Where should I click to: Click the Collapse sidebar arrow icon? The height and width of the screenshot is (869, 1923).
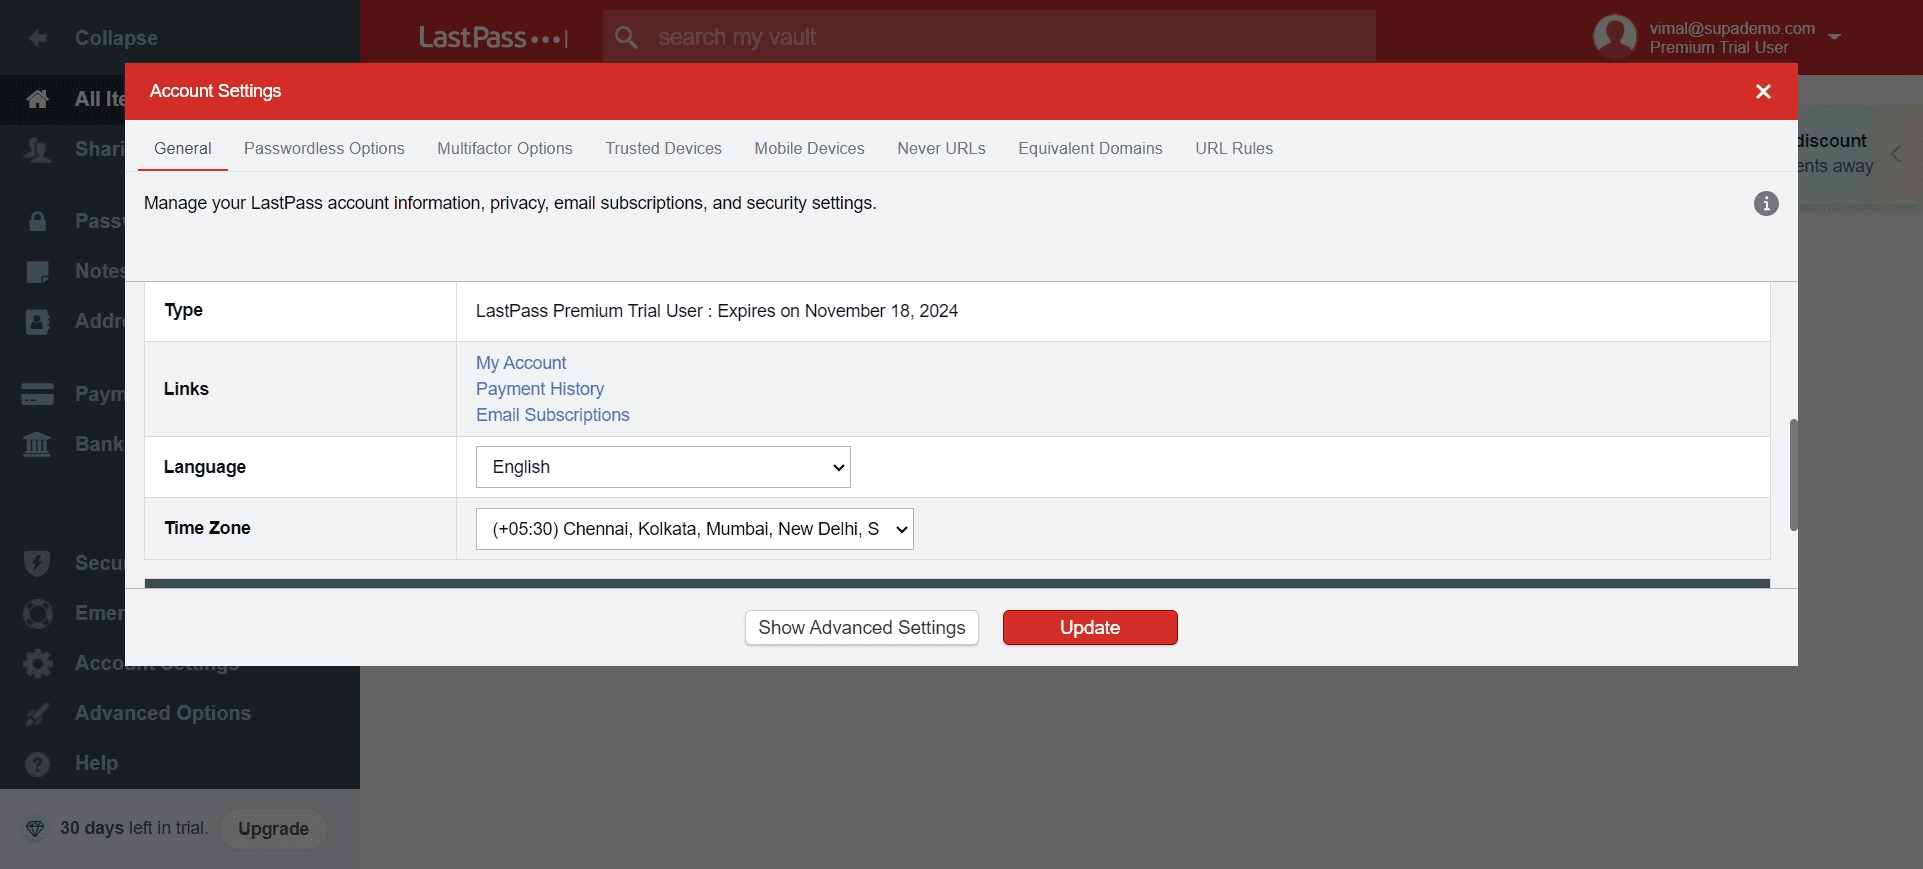(38, 38)
